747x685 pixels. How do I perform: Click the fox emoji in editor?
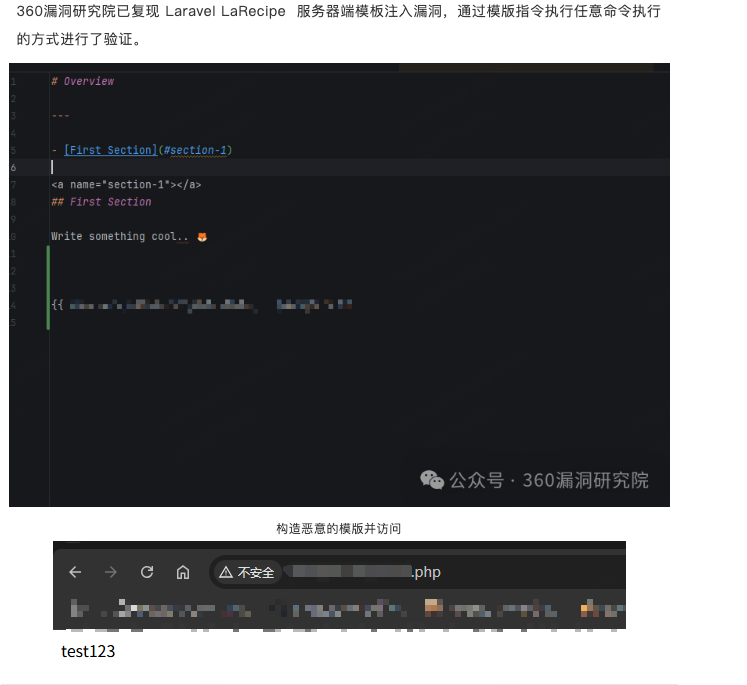click(202, 237)
